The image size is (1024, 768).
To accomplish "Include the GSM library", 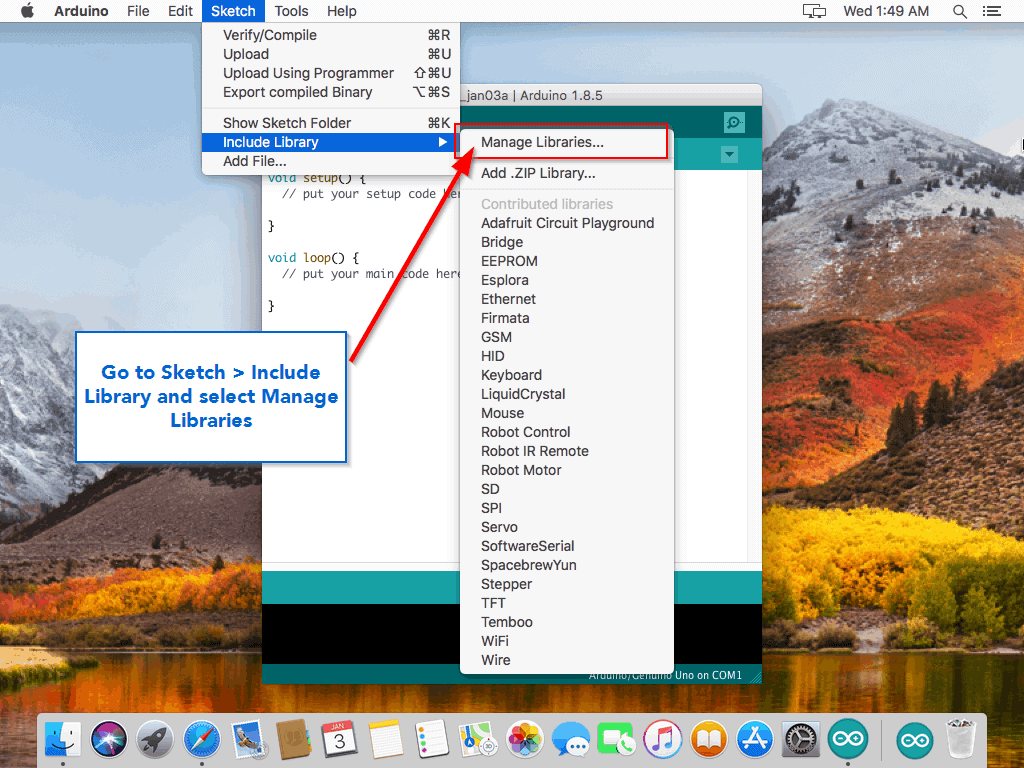I will (567, 337).
